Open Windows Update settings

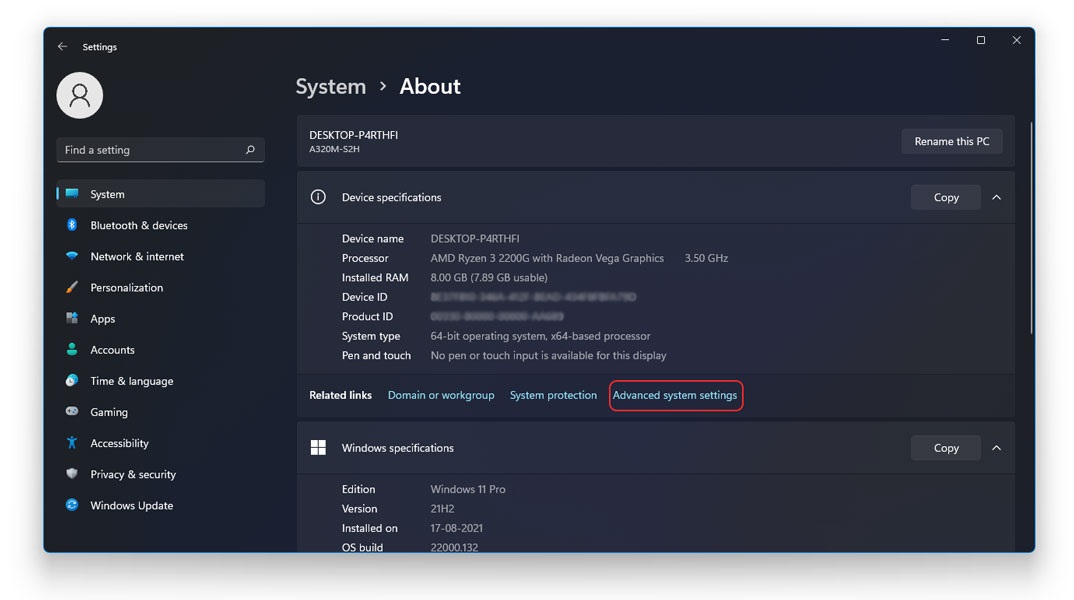point(131,505)
